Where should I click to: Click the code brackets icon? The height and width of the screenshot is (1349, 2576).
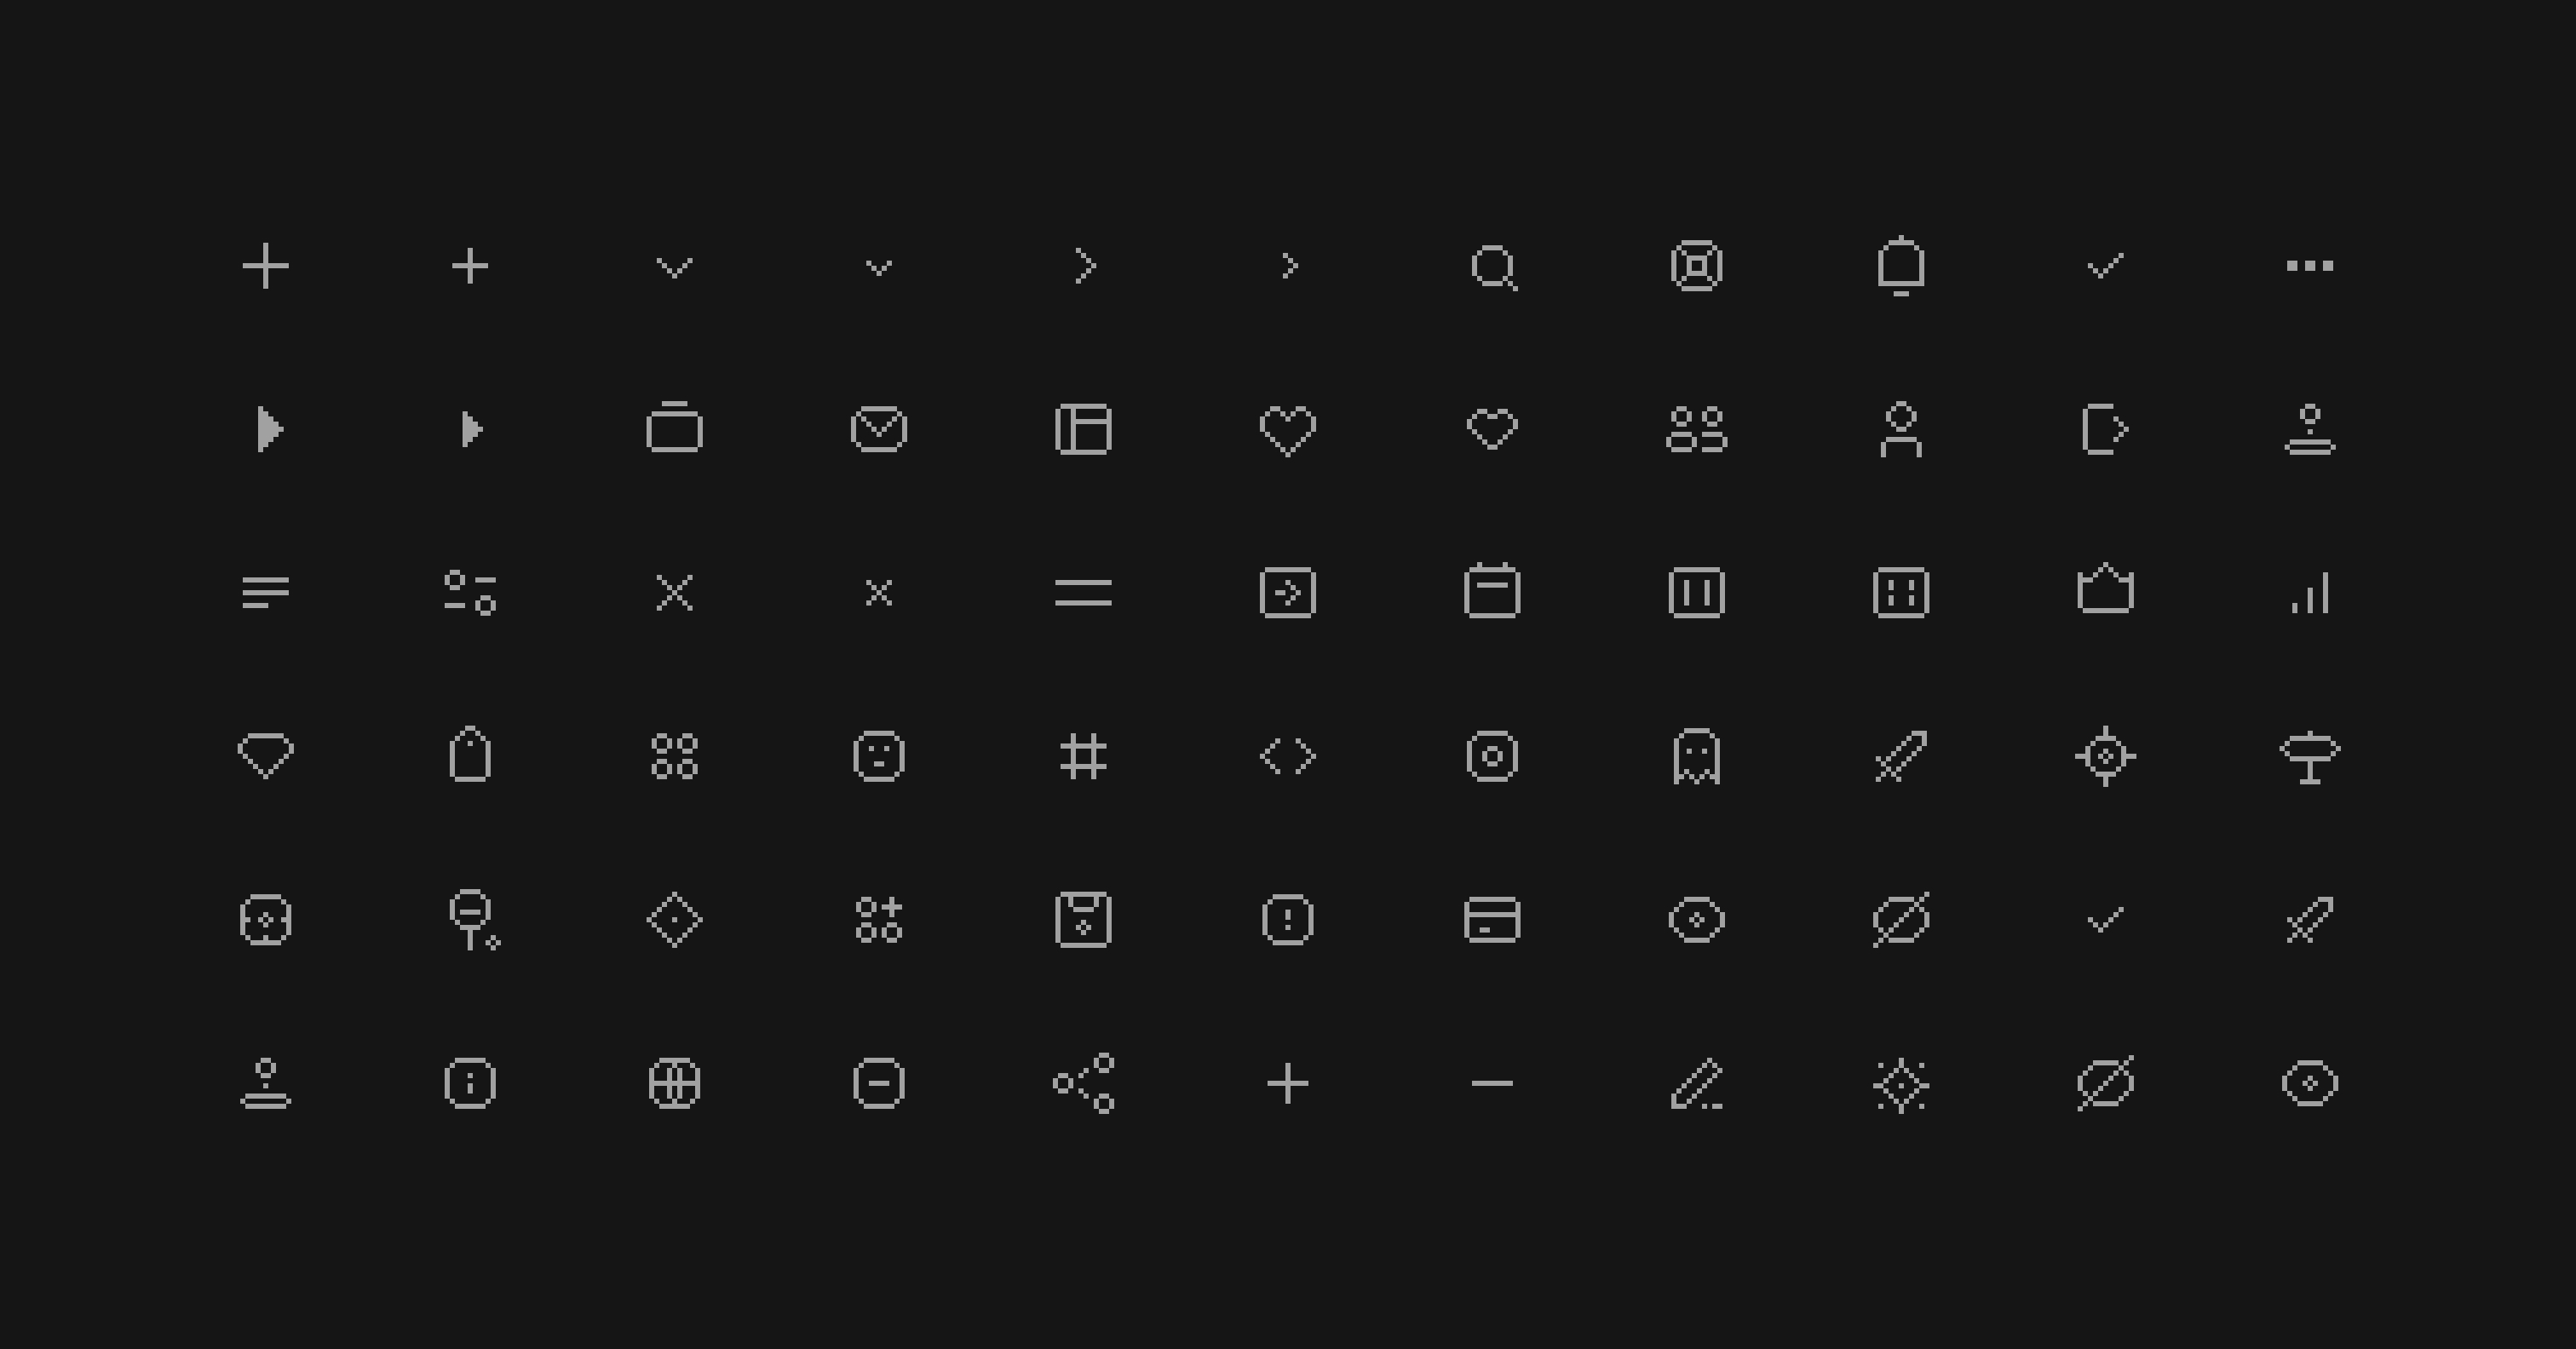(x=1288, y=756)
